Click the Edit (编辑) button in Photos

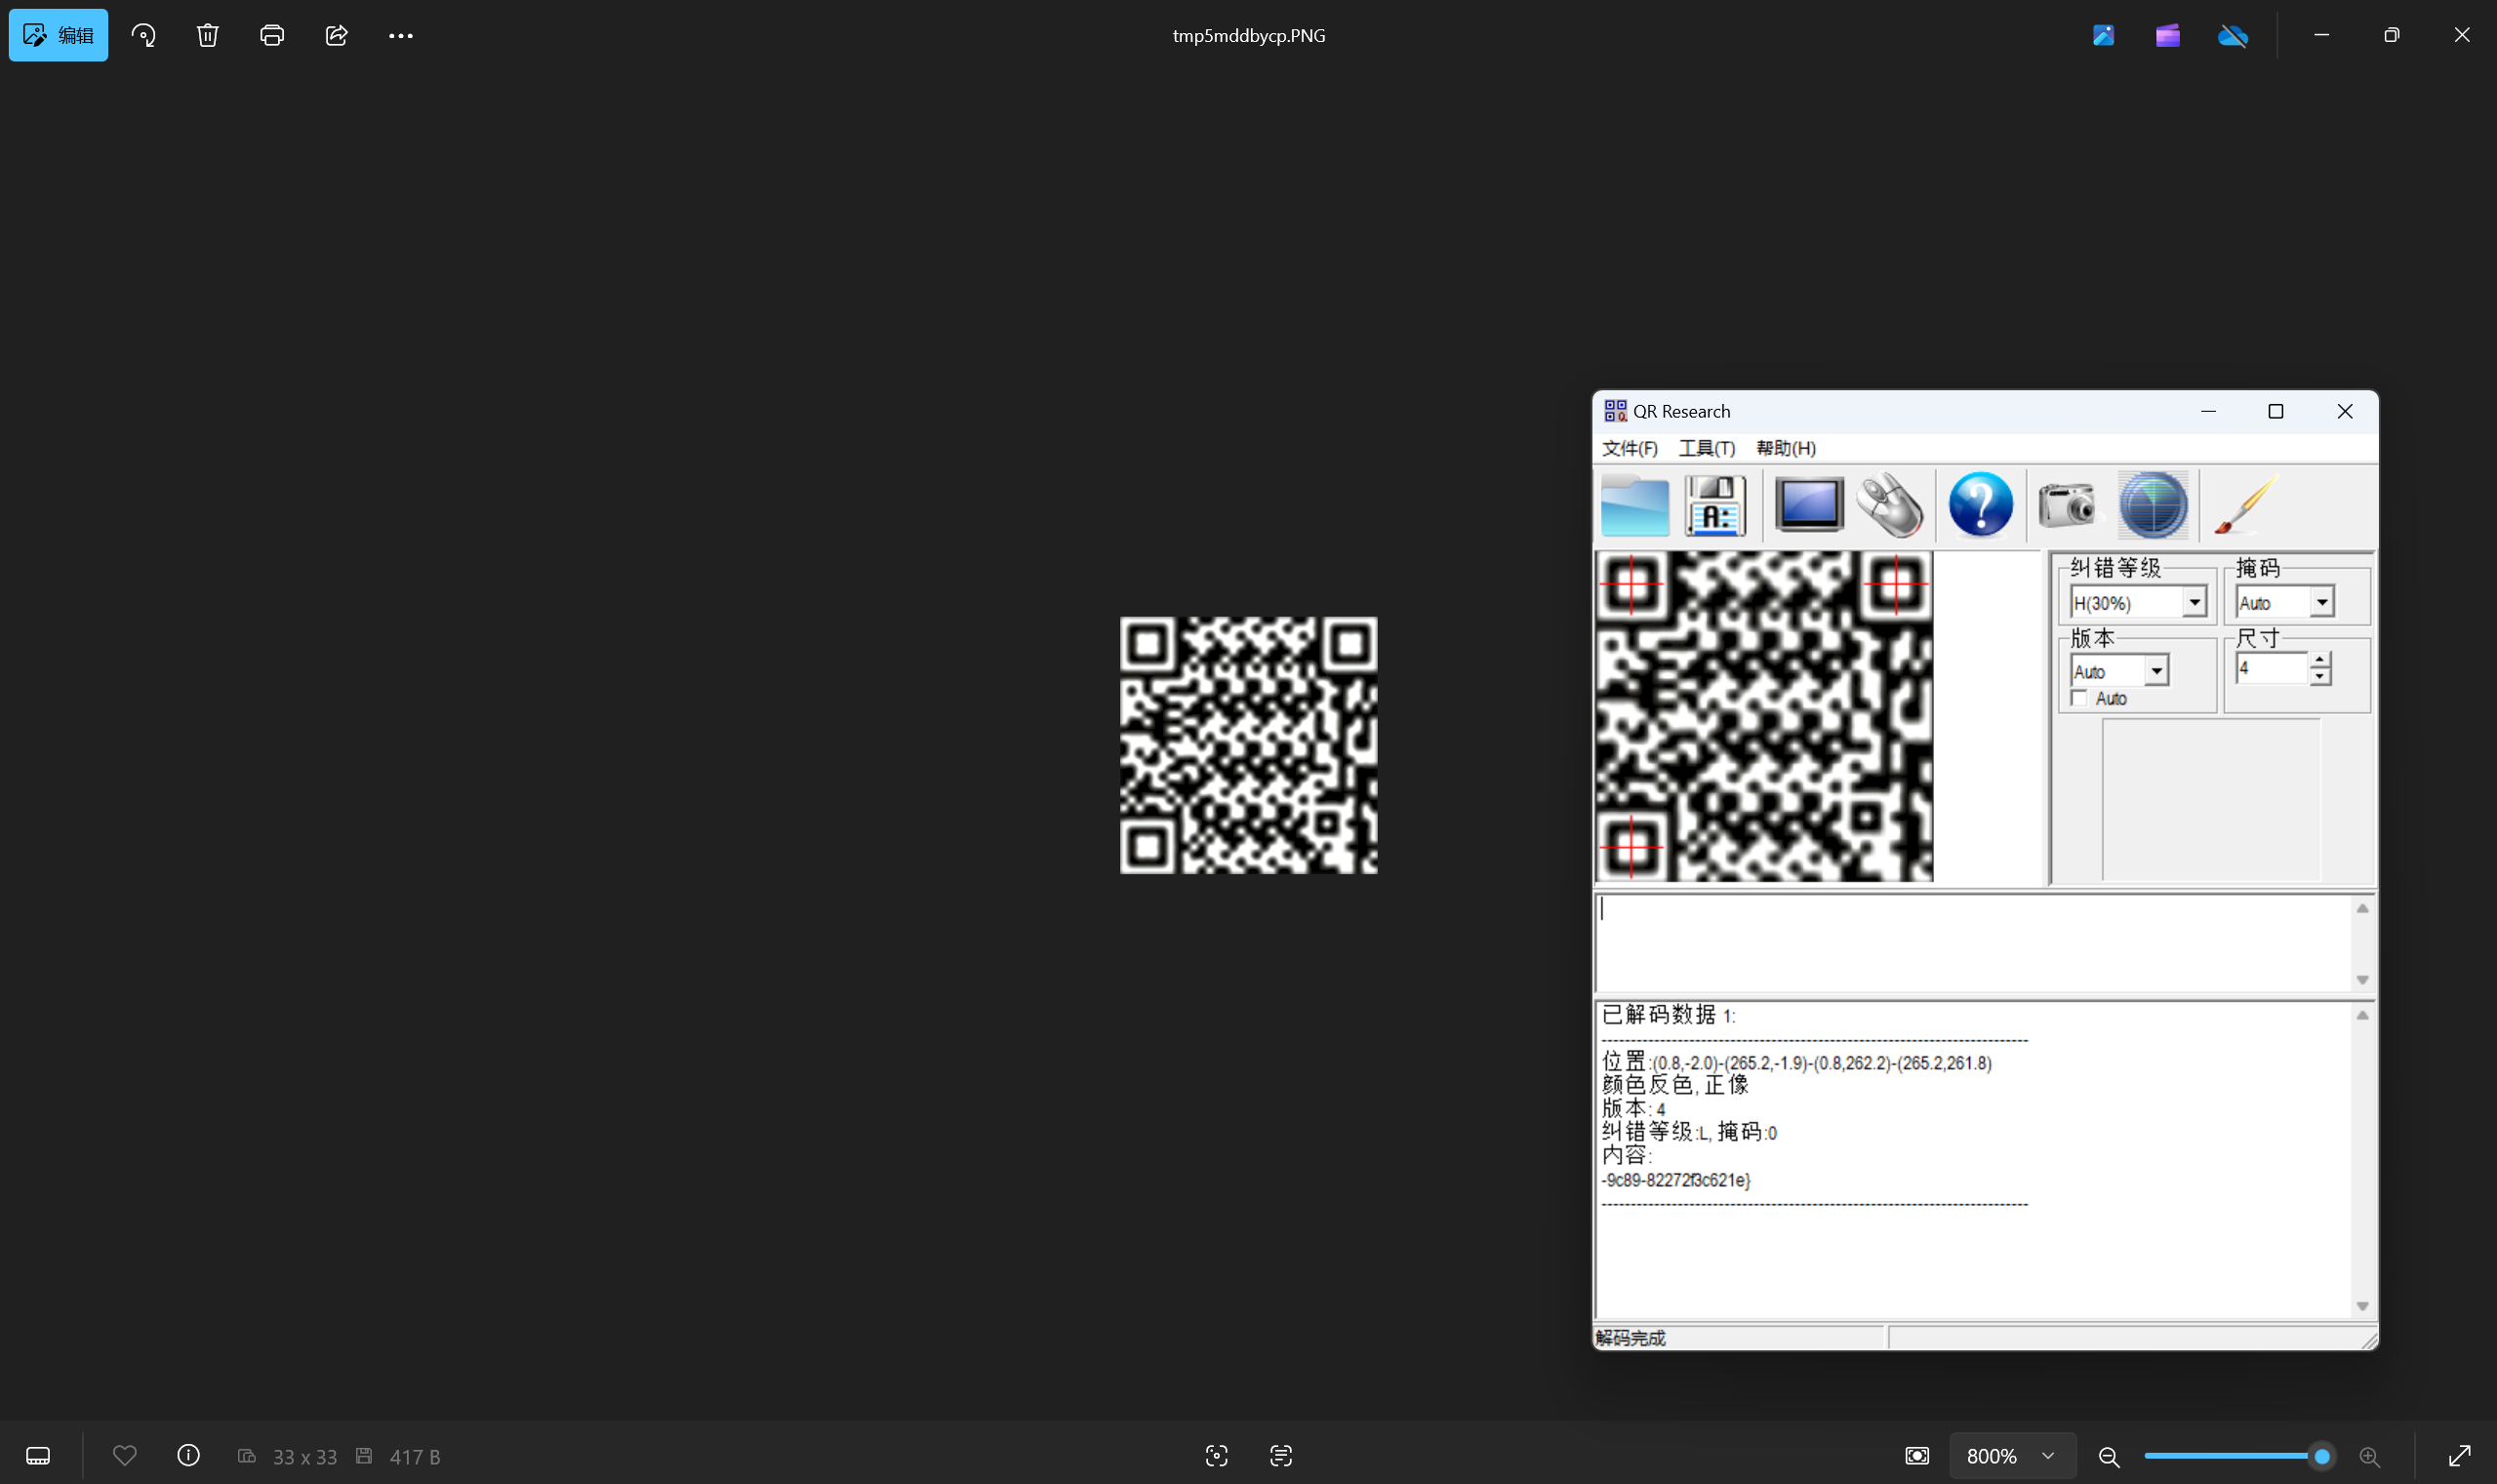(58, 35)
